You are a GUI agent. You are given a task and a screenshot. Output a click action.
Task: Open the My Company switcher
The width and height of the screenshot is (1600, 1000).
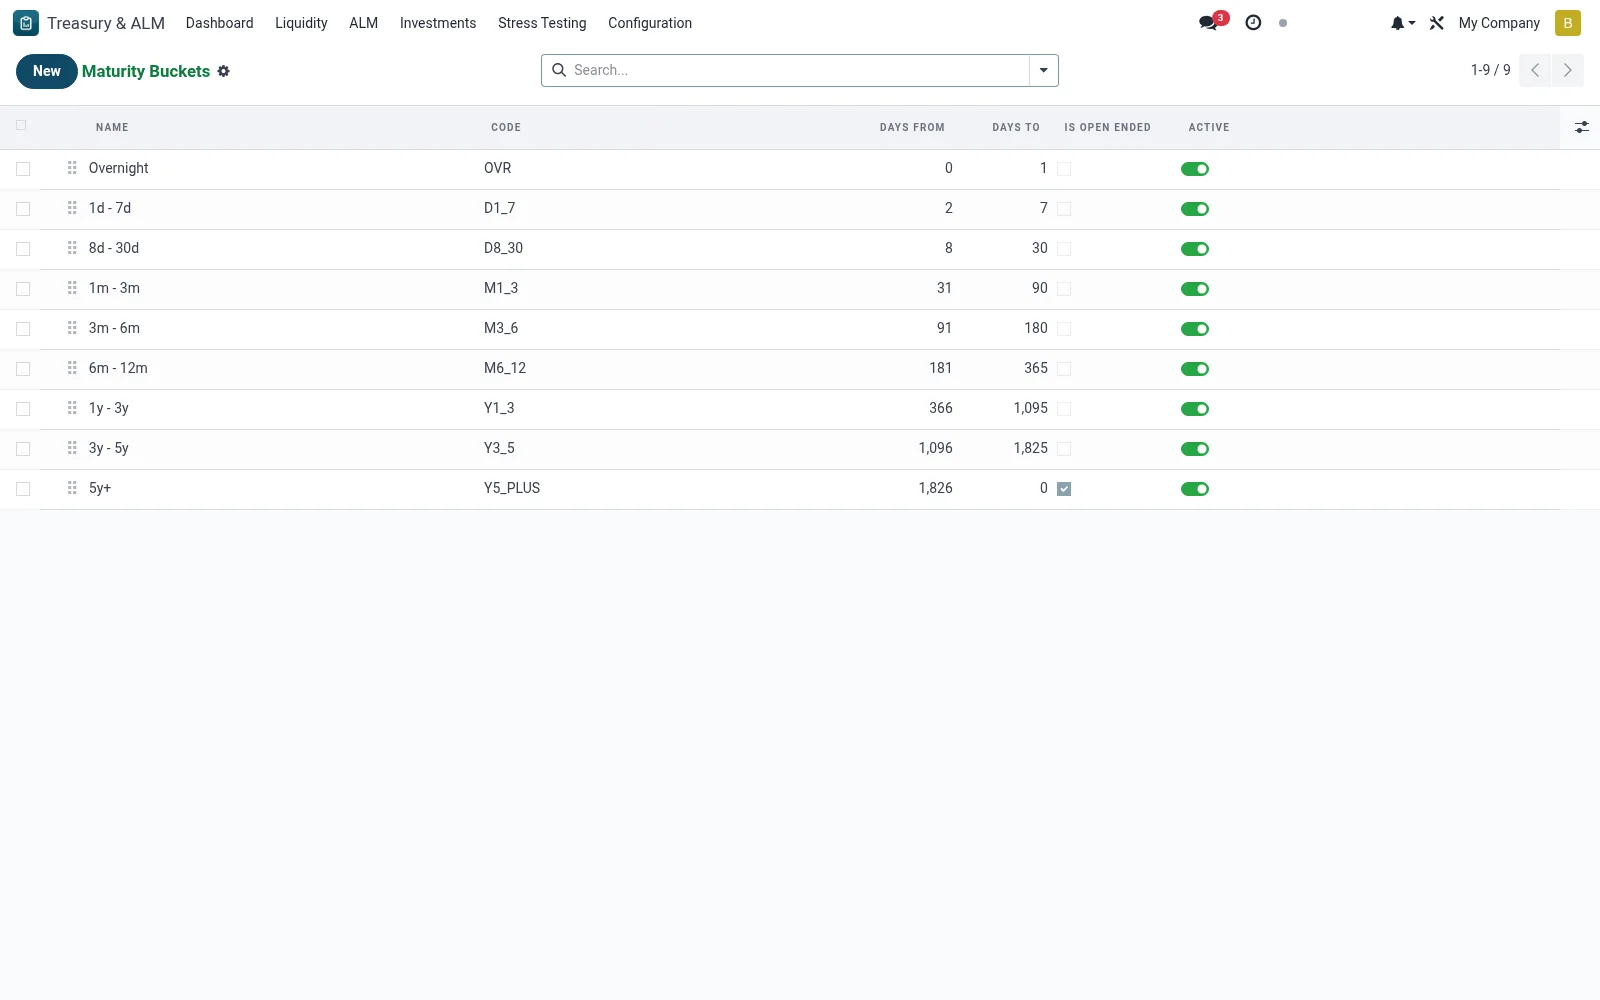[x=1499, y=23]
